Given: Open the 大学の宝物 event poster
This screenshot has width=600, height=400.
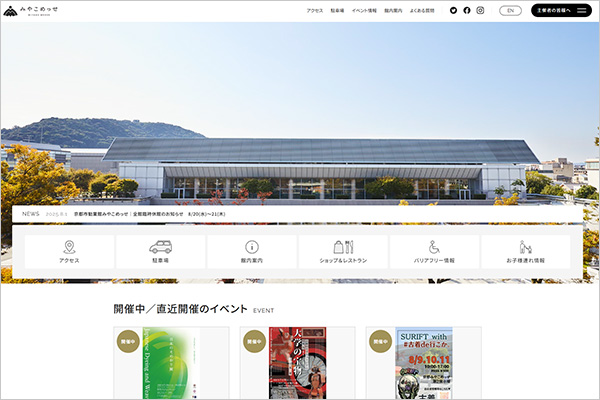Looking at the screenshot, I should click(x=297, y=363).
